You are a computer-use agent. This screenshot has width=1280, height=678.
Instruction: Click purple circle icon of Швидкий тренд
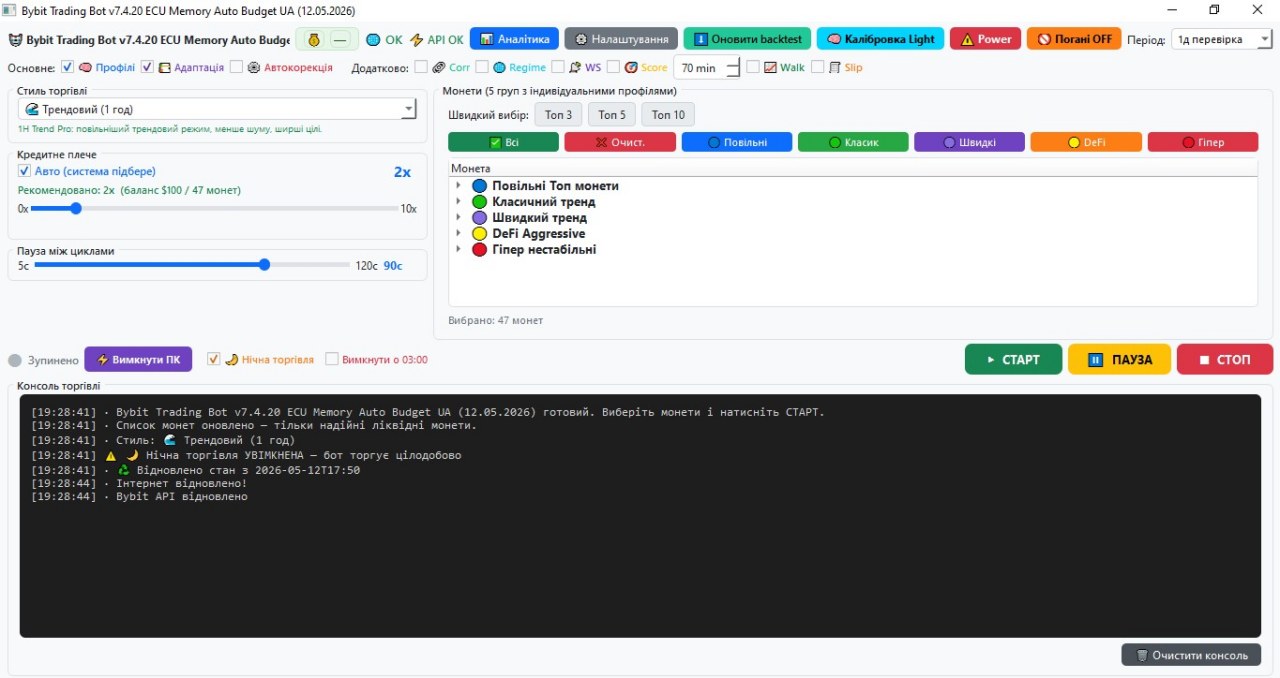click(x=479, y=217)
